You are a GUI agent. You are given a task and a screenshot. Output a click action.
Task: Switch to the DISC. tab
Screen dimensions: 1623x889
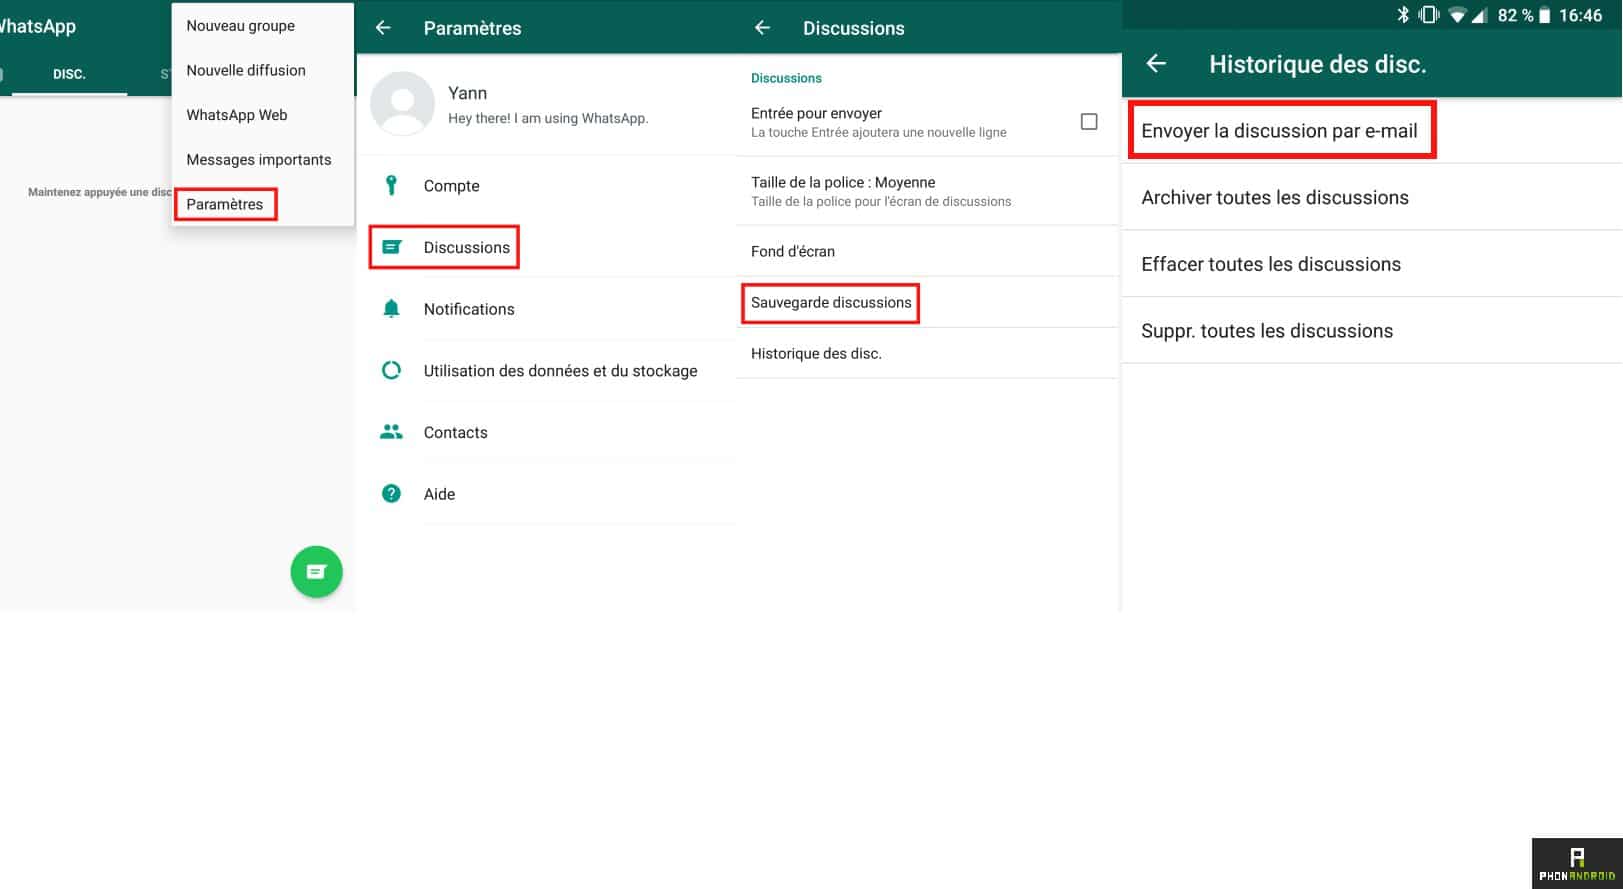tap(69, 74)
